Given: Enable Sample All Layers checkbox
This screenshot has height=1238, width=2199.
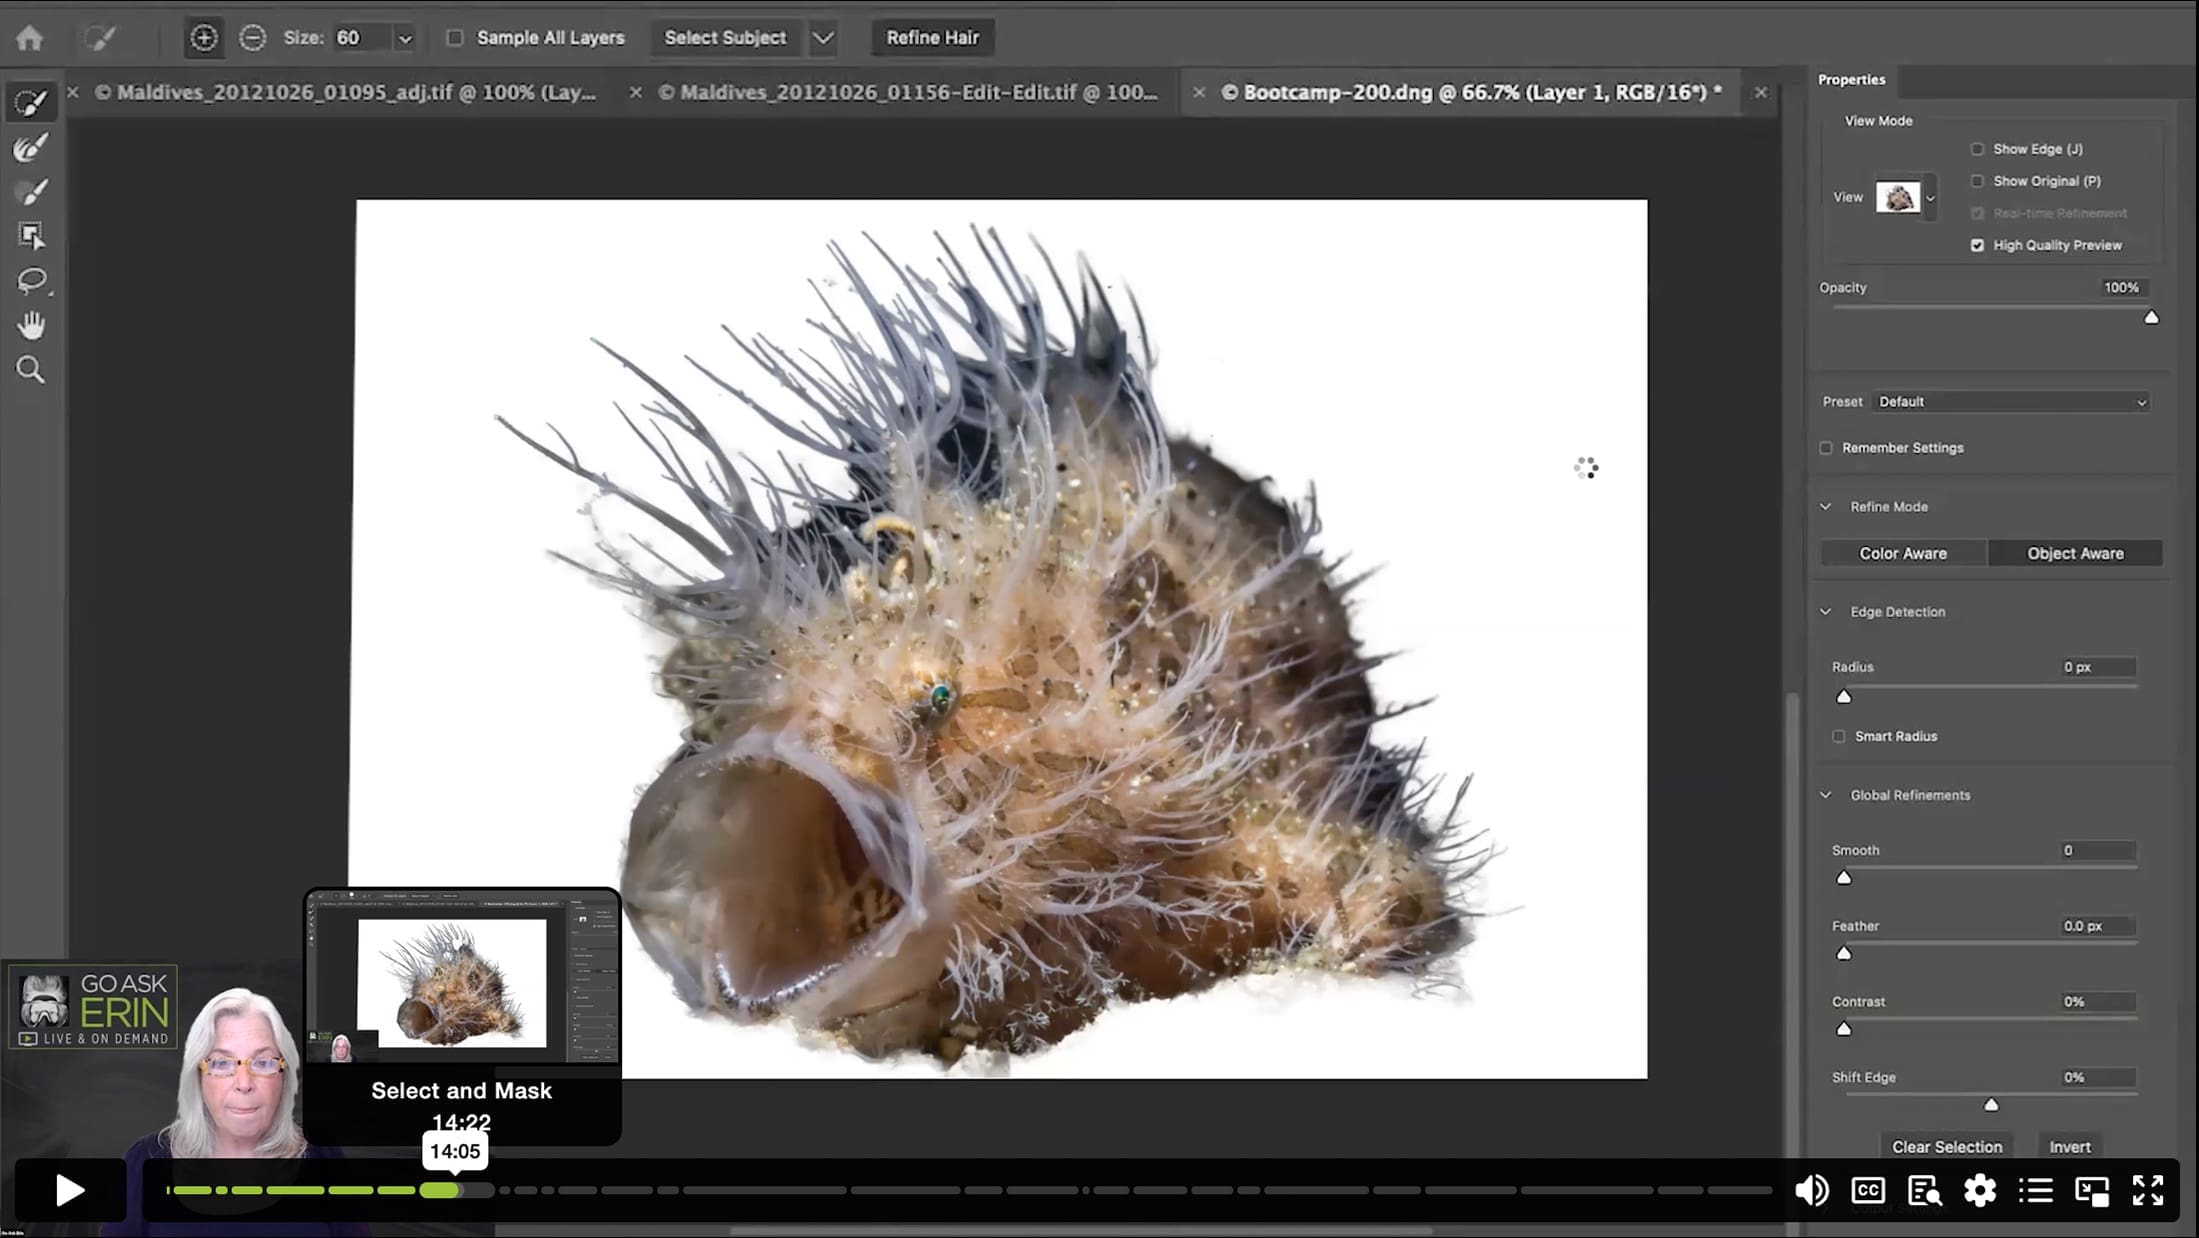Looking at the screenshot, I should click(455, 38).
